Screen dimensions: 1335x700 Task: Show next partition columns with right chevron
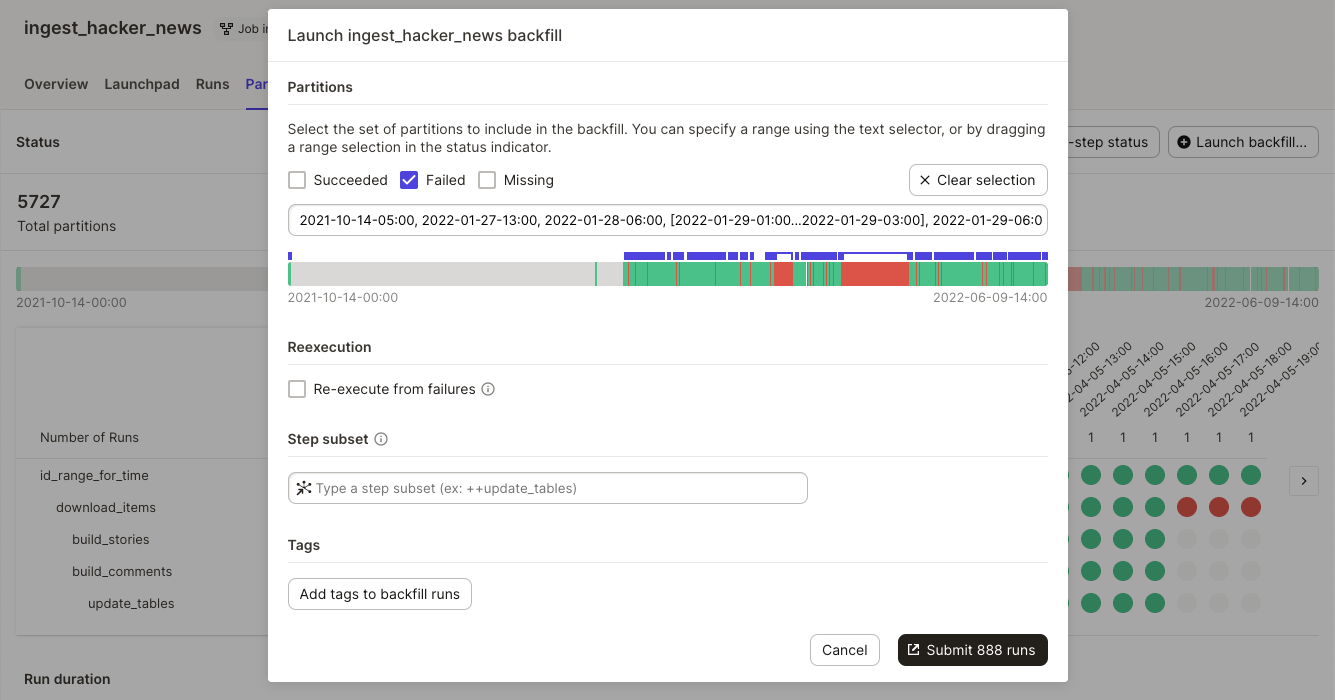coord(1304,481)
